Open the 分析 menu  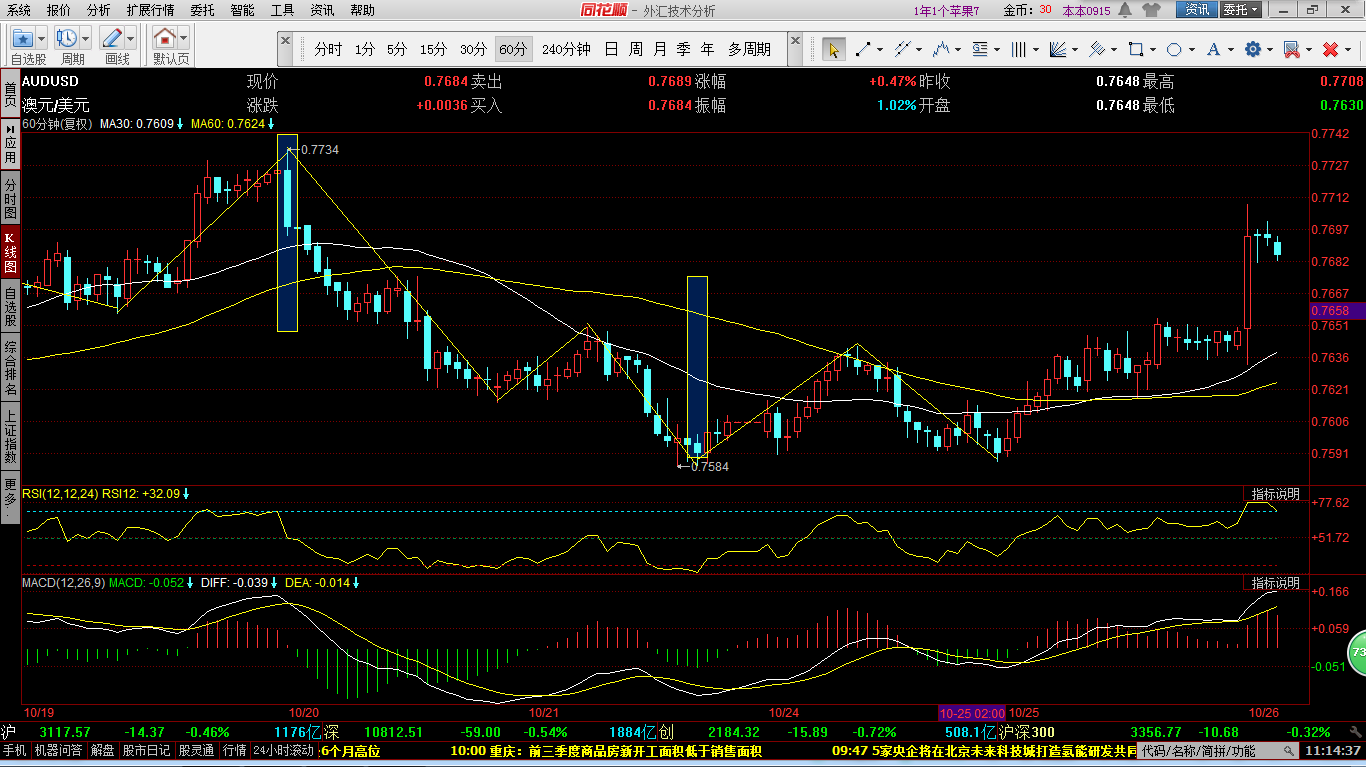pyautogui.click(x=98, y=10)
